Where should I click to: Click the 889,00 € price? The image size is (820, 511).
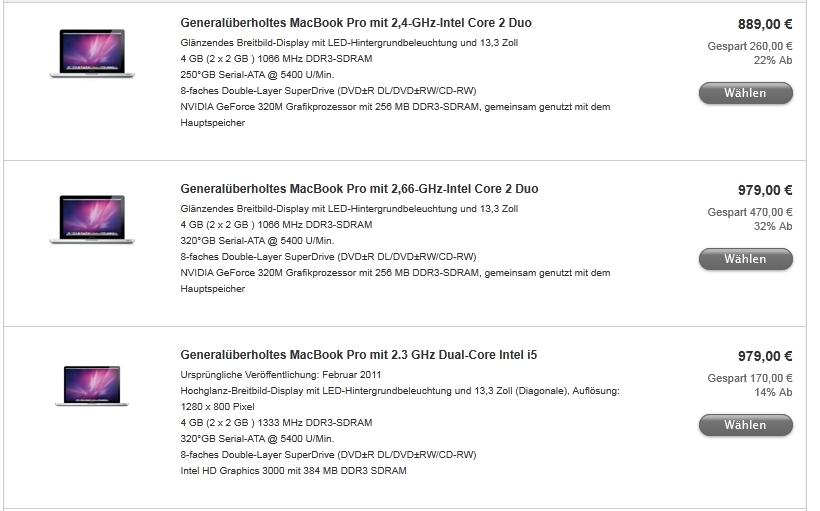coord(765,24)
